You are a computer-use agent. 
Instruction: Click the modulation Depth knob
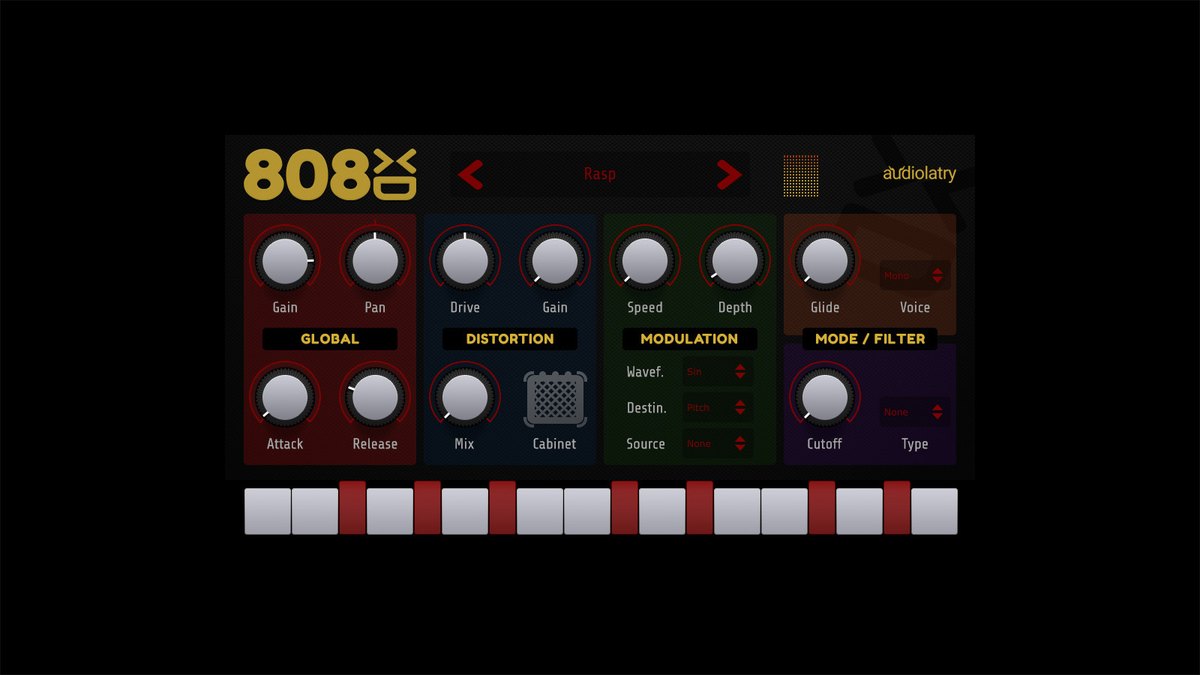734,260
